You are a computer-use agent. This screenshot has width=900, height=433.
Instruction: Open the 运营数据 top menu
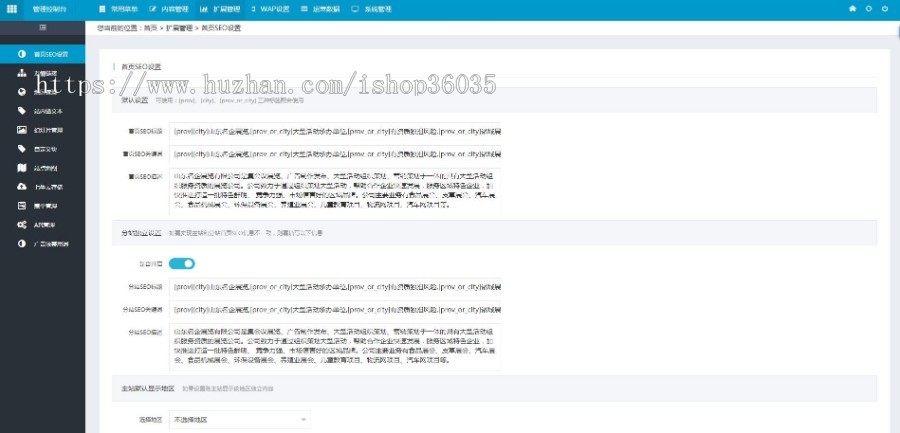point(320,9)
